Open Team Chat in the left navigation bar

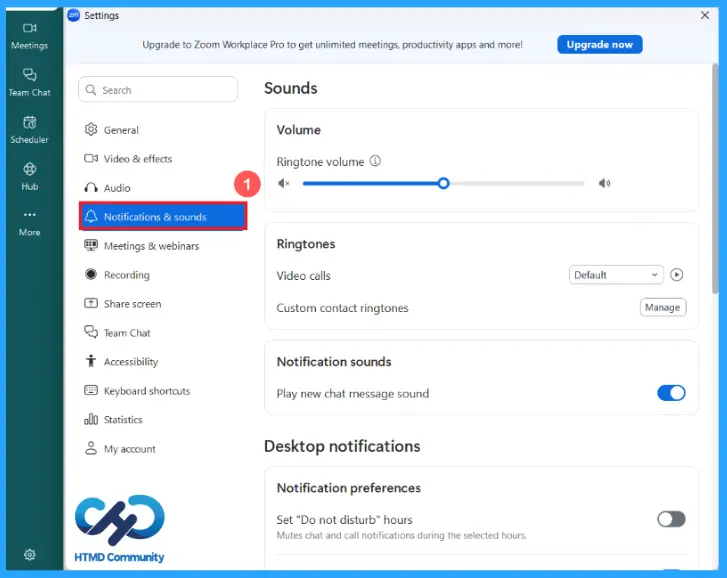(29, 83)
